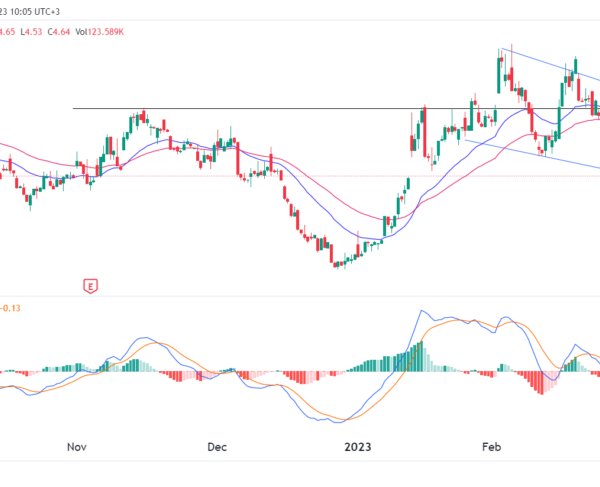
Task: Click the -0.13 MACD value
Action: pyautogui.click(x=10, y=308)
